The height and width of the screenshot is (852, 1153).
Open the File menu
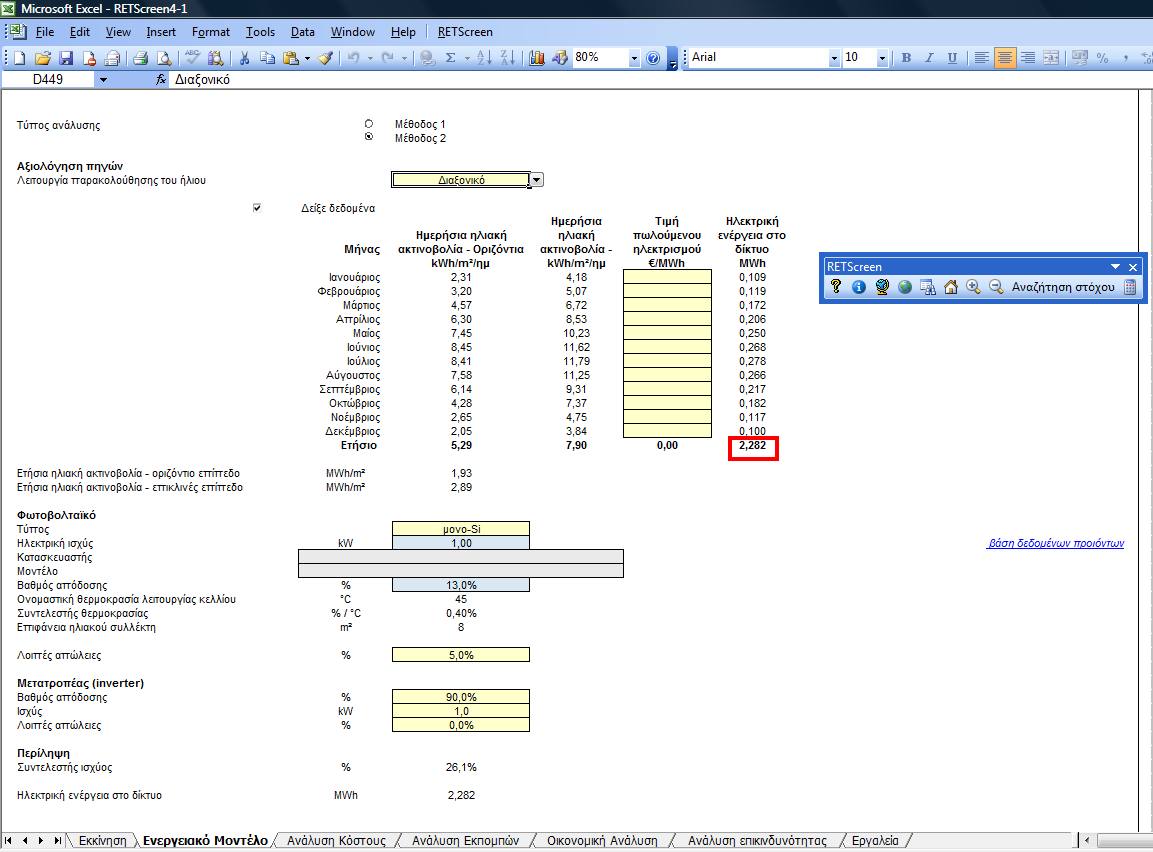[x=45, y=32]
